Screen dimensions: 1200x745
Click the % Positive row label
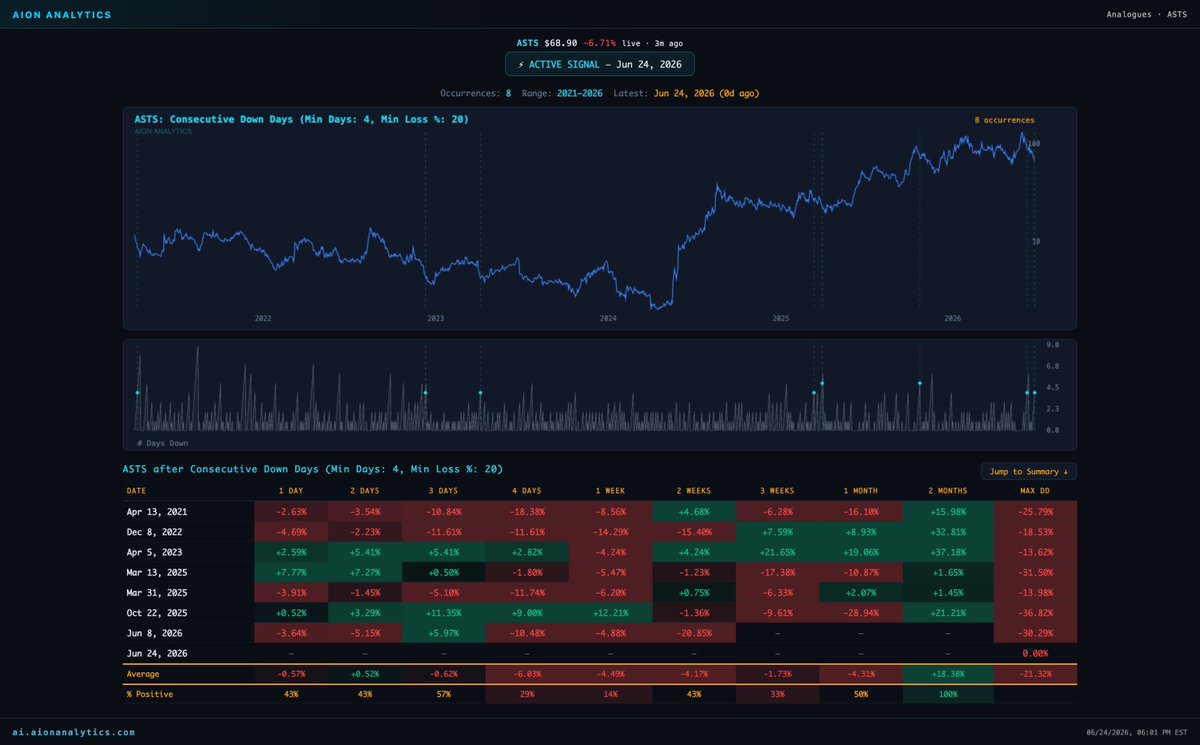tap(149, 694)
